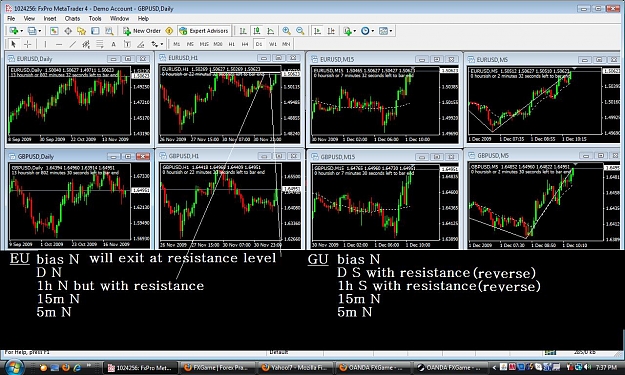The width and height of the screenshot is (625, 375).
Task: Click the Windows Start orb
Action: pyautogui.click(x=14, y=367)
